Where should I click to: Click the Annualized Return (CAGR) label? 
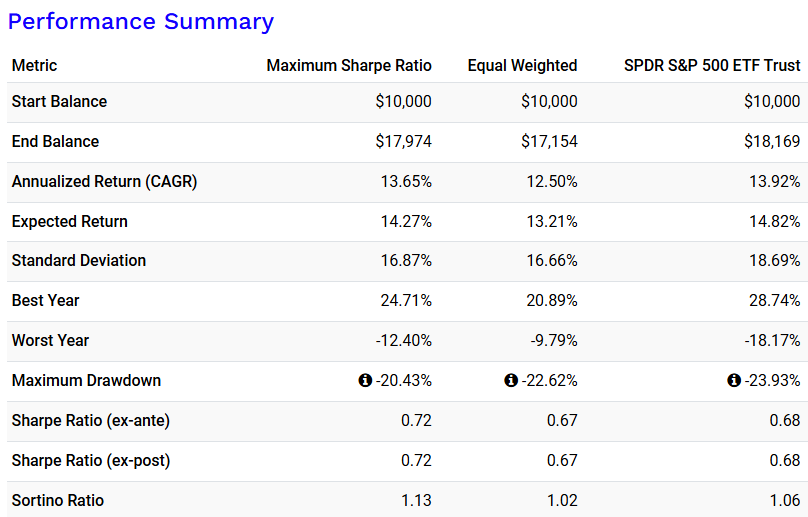104,181
